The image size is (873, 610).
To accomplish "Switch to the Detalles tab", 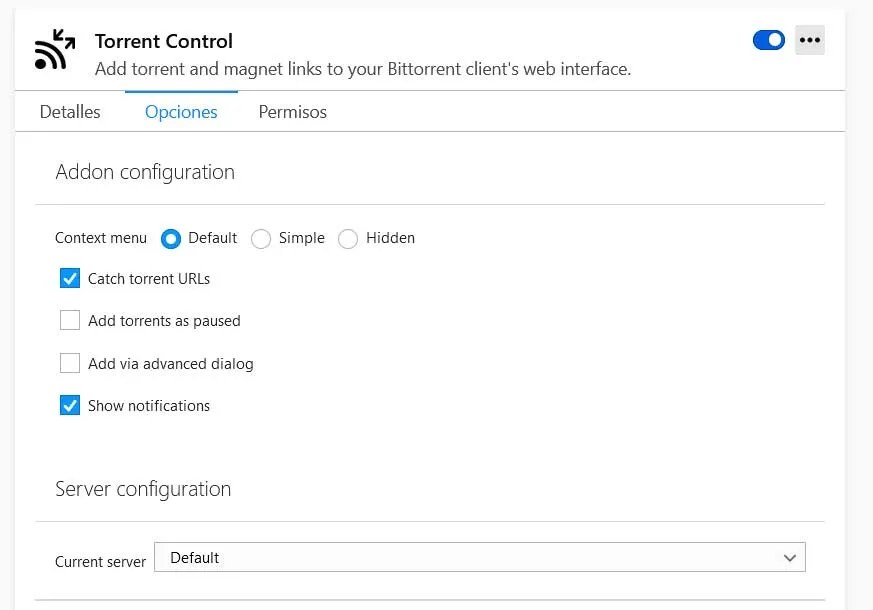I will [70, 112].
